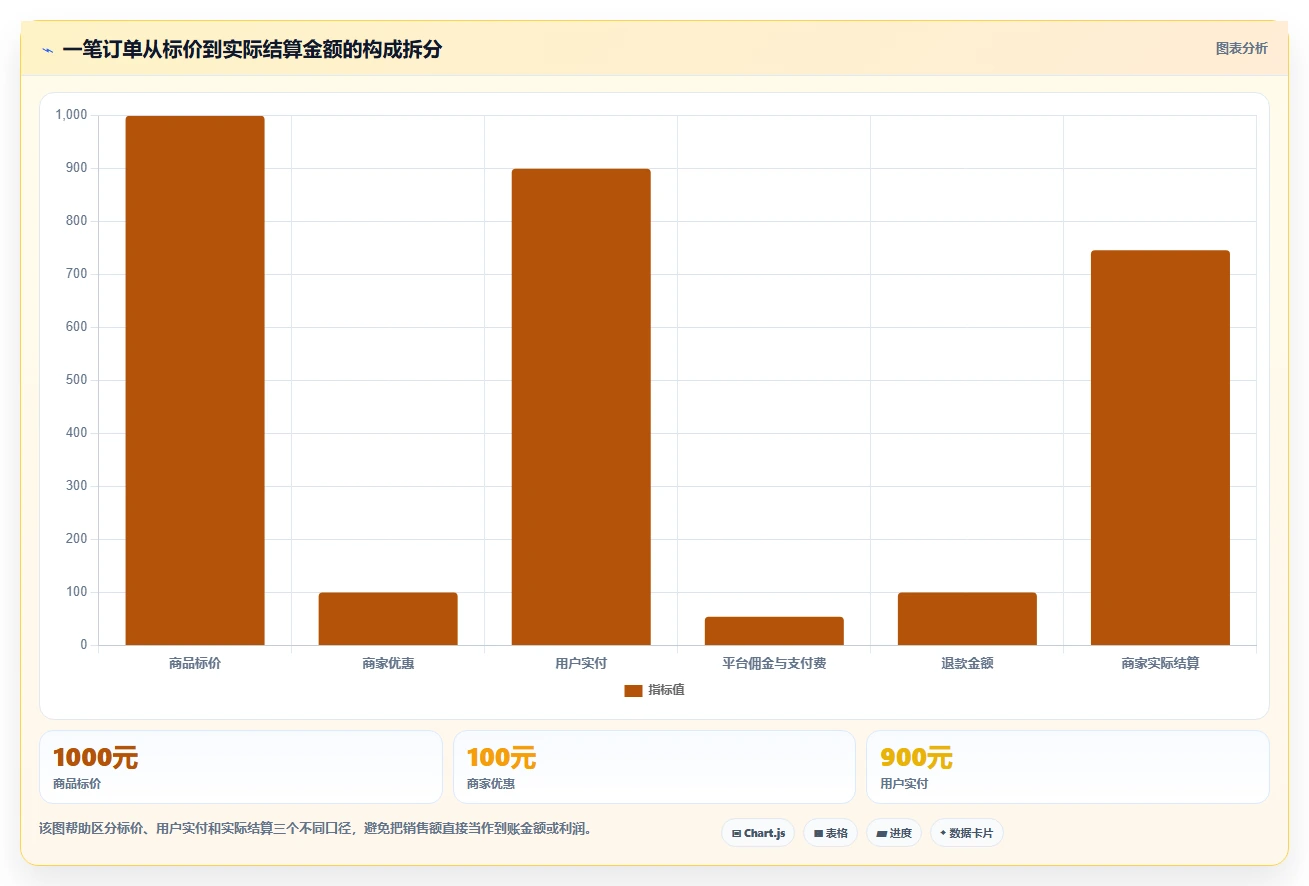Open the 100元 商家优惠 data card
Screen dimensions: 1309x886
654,767
